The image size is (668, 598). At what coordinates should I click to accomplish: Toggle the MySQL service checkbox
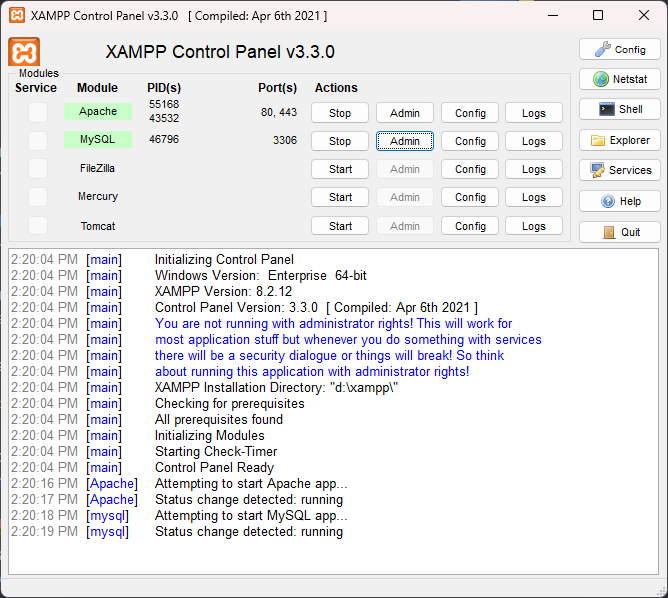[38, 141]
